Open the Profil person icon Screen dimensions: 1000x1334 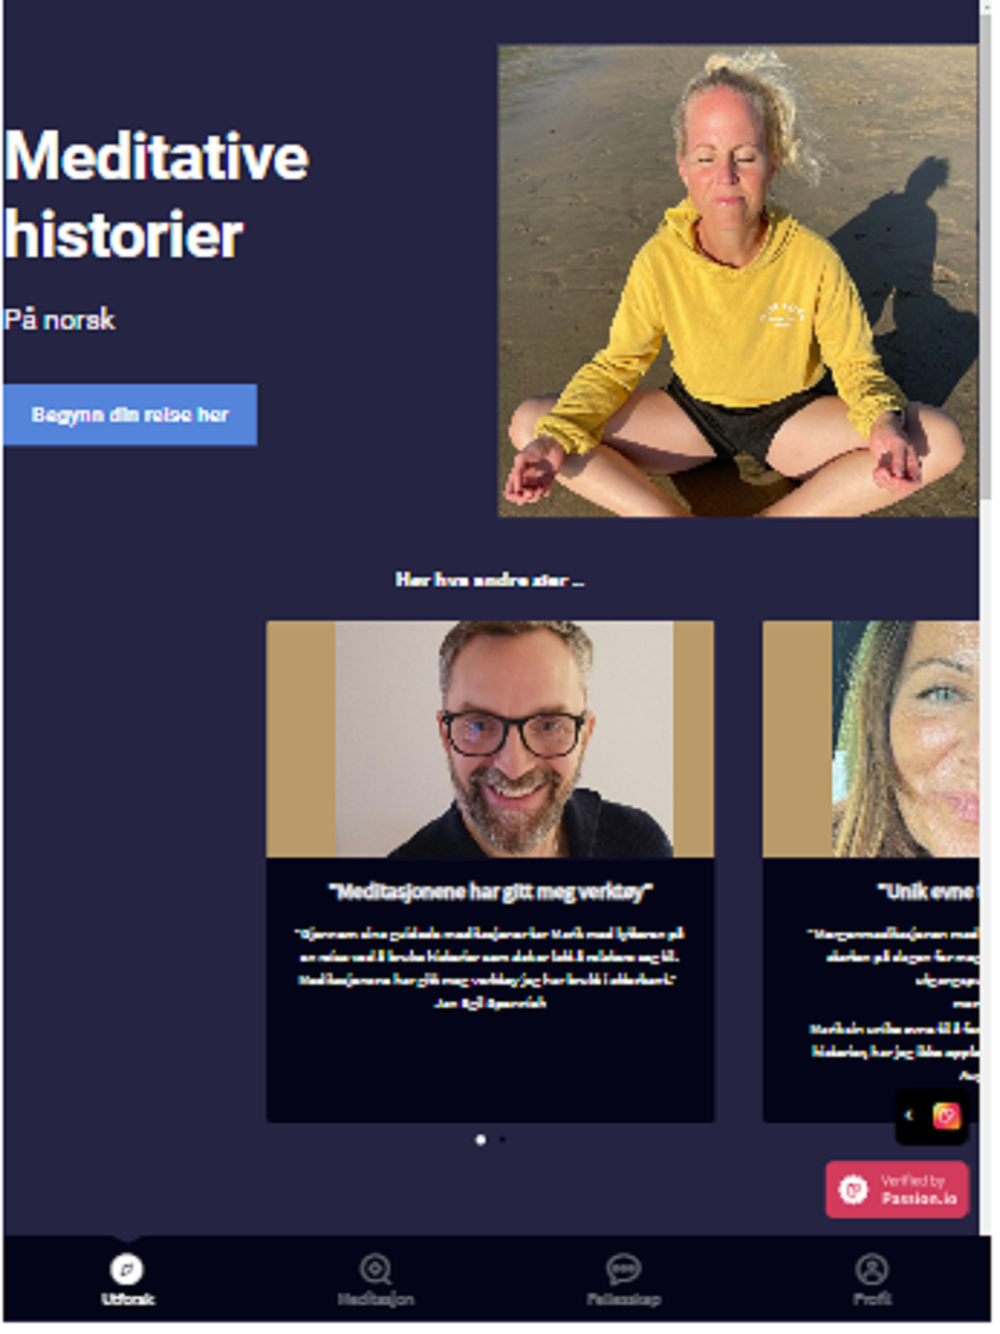tap(872, 1269)
